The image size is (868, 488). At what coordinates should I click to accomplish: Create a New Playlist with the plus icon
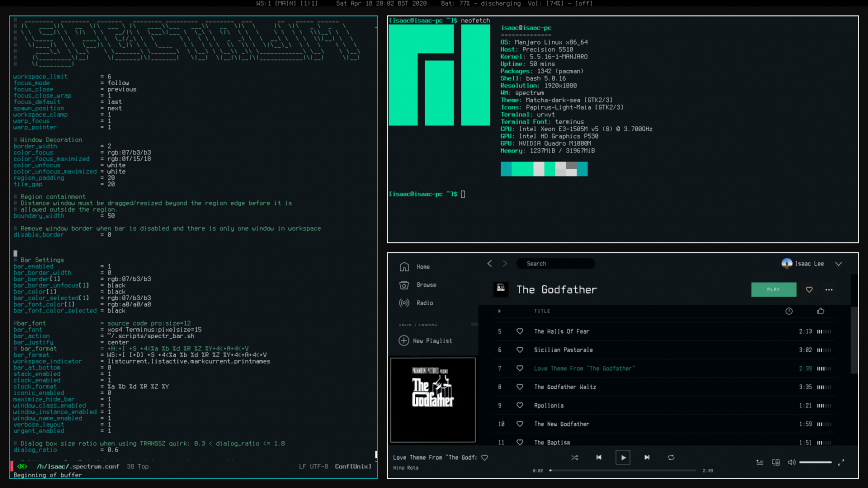pos(404,341)
